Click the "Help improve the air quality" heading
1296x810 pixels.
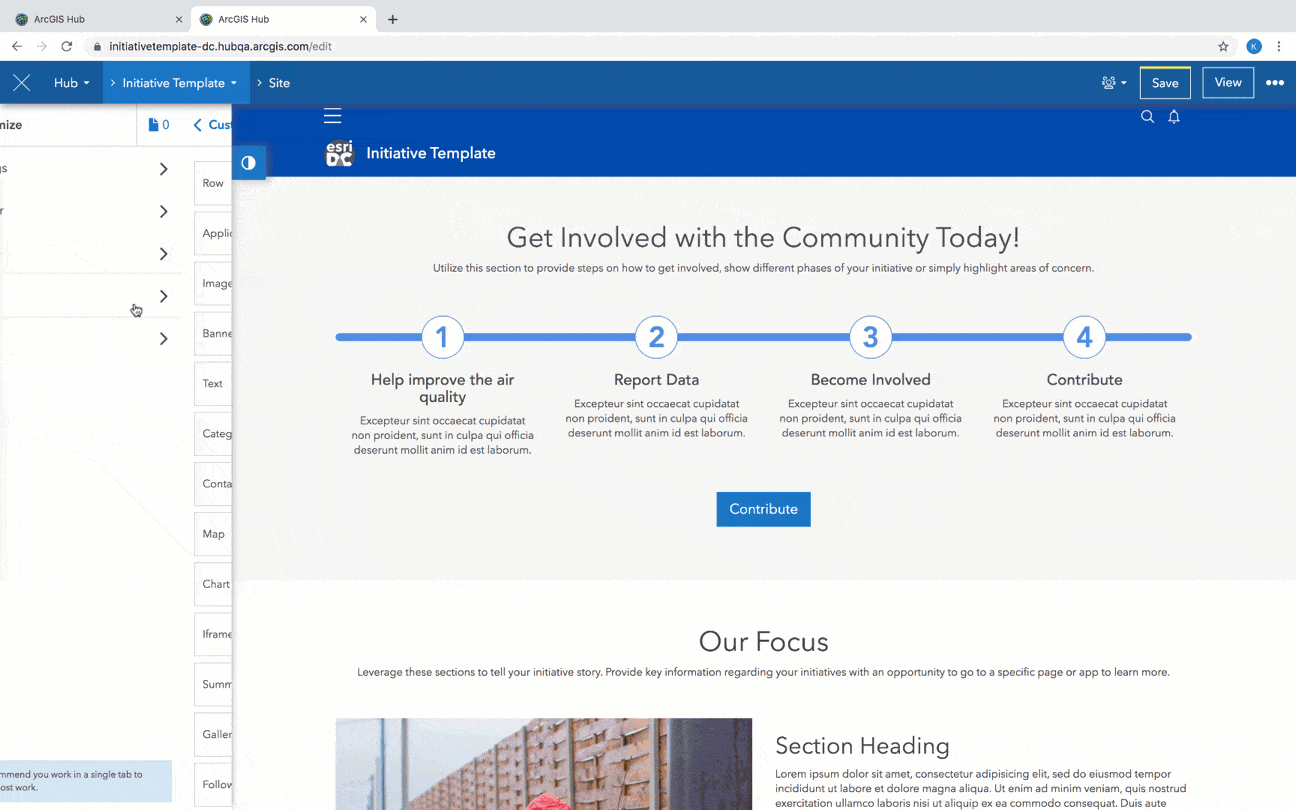(x=442, y=388)
